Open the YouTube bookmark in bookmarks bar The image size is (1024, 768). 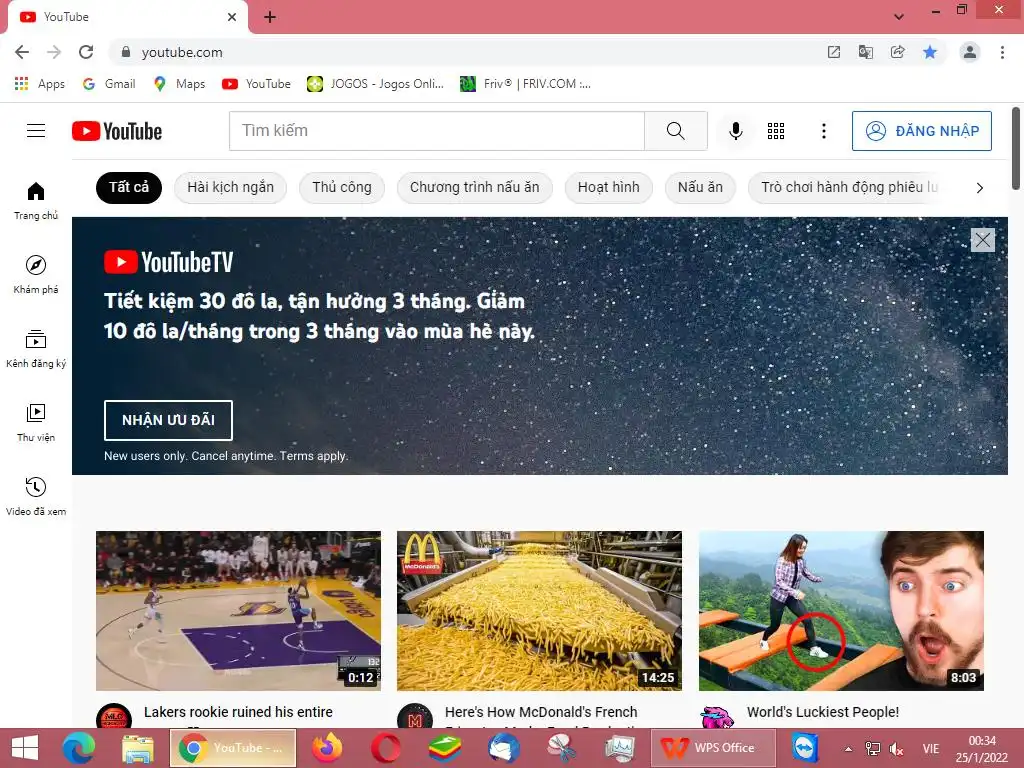pyautogui.click(x=256, y=84)
